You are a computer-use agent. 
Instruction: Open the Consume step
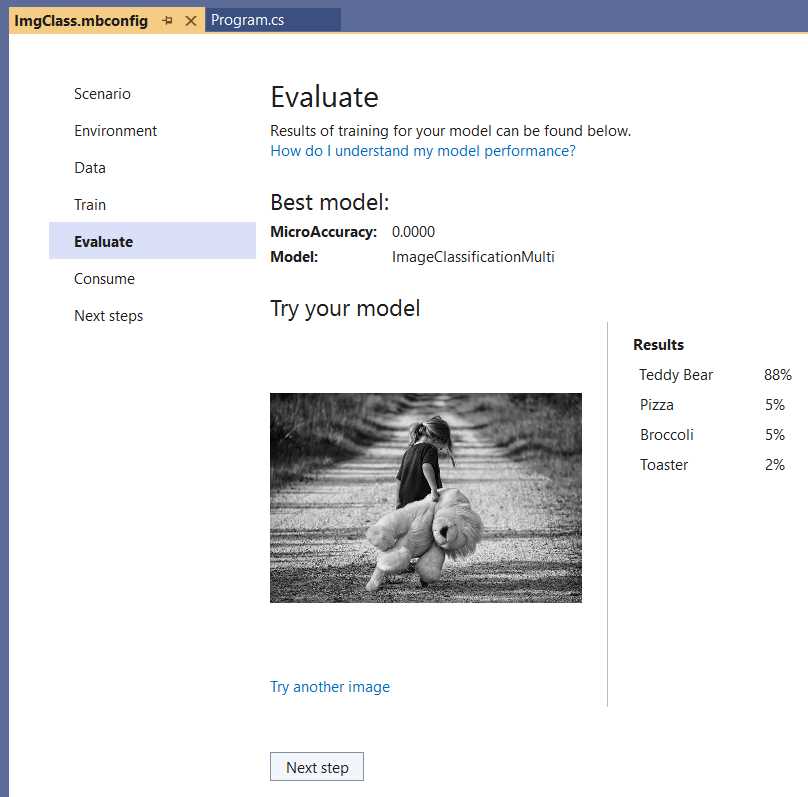tap(104, 279)
